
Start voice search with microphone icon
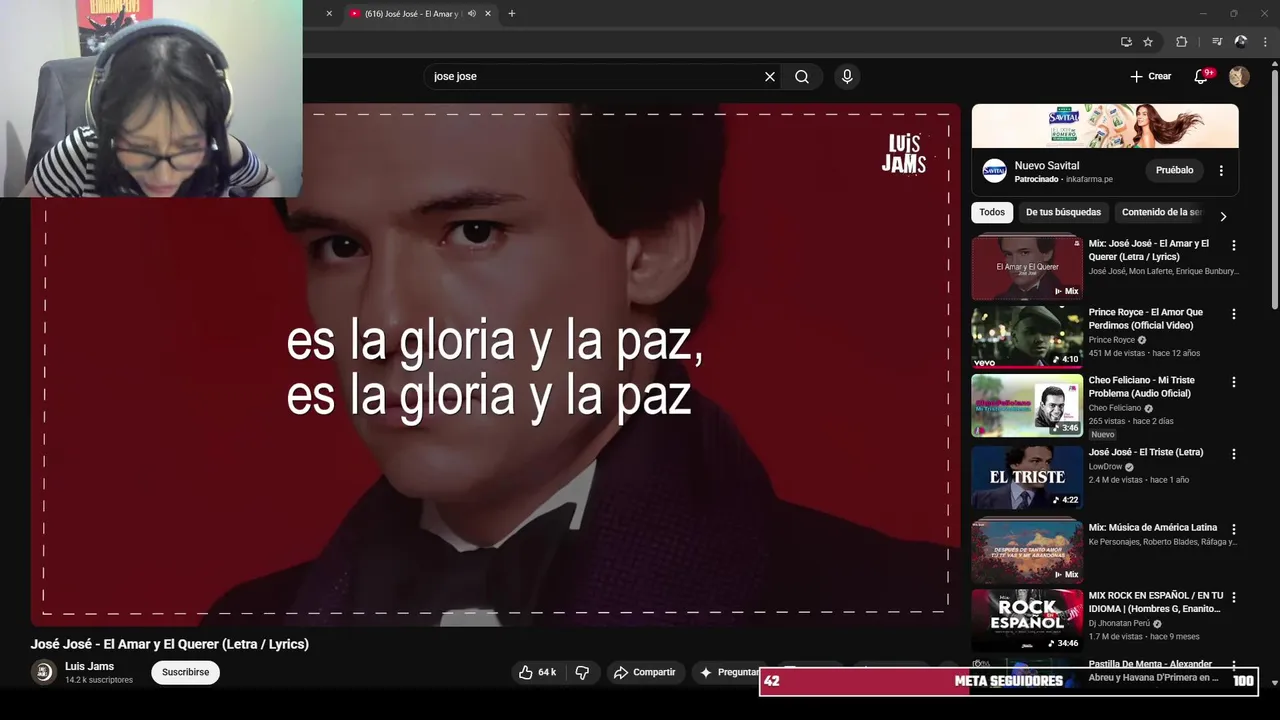847,76
